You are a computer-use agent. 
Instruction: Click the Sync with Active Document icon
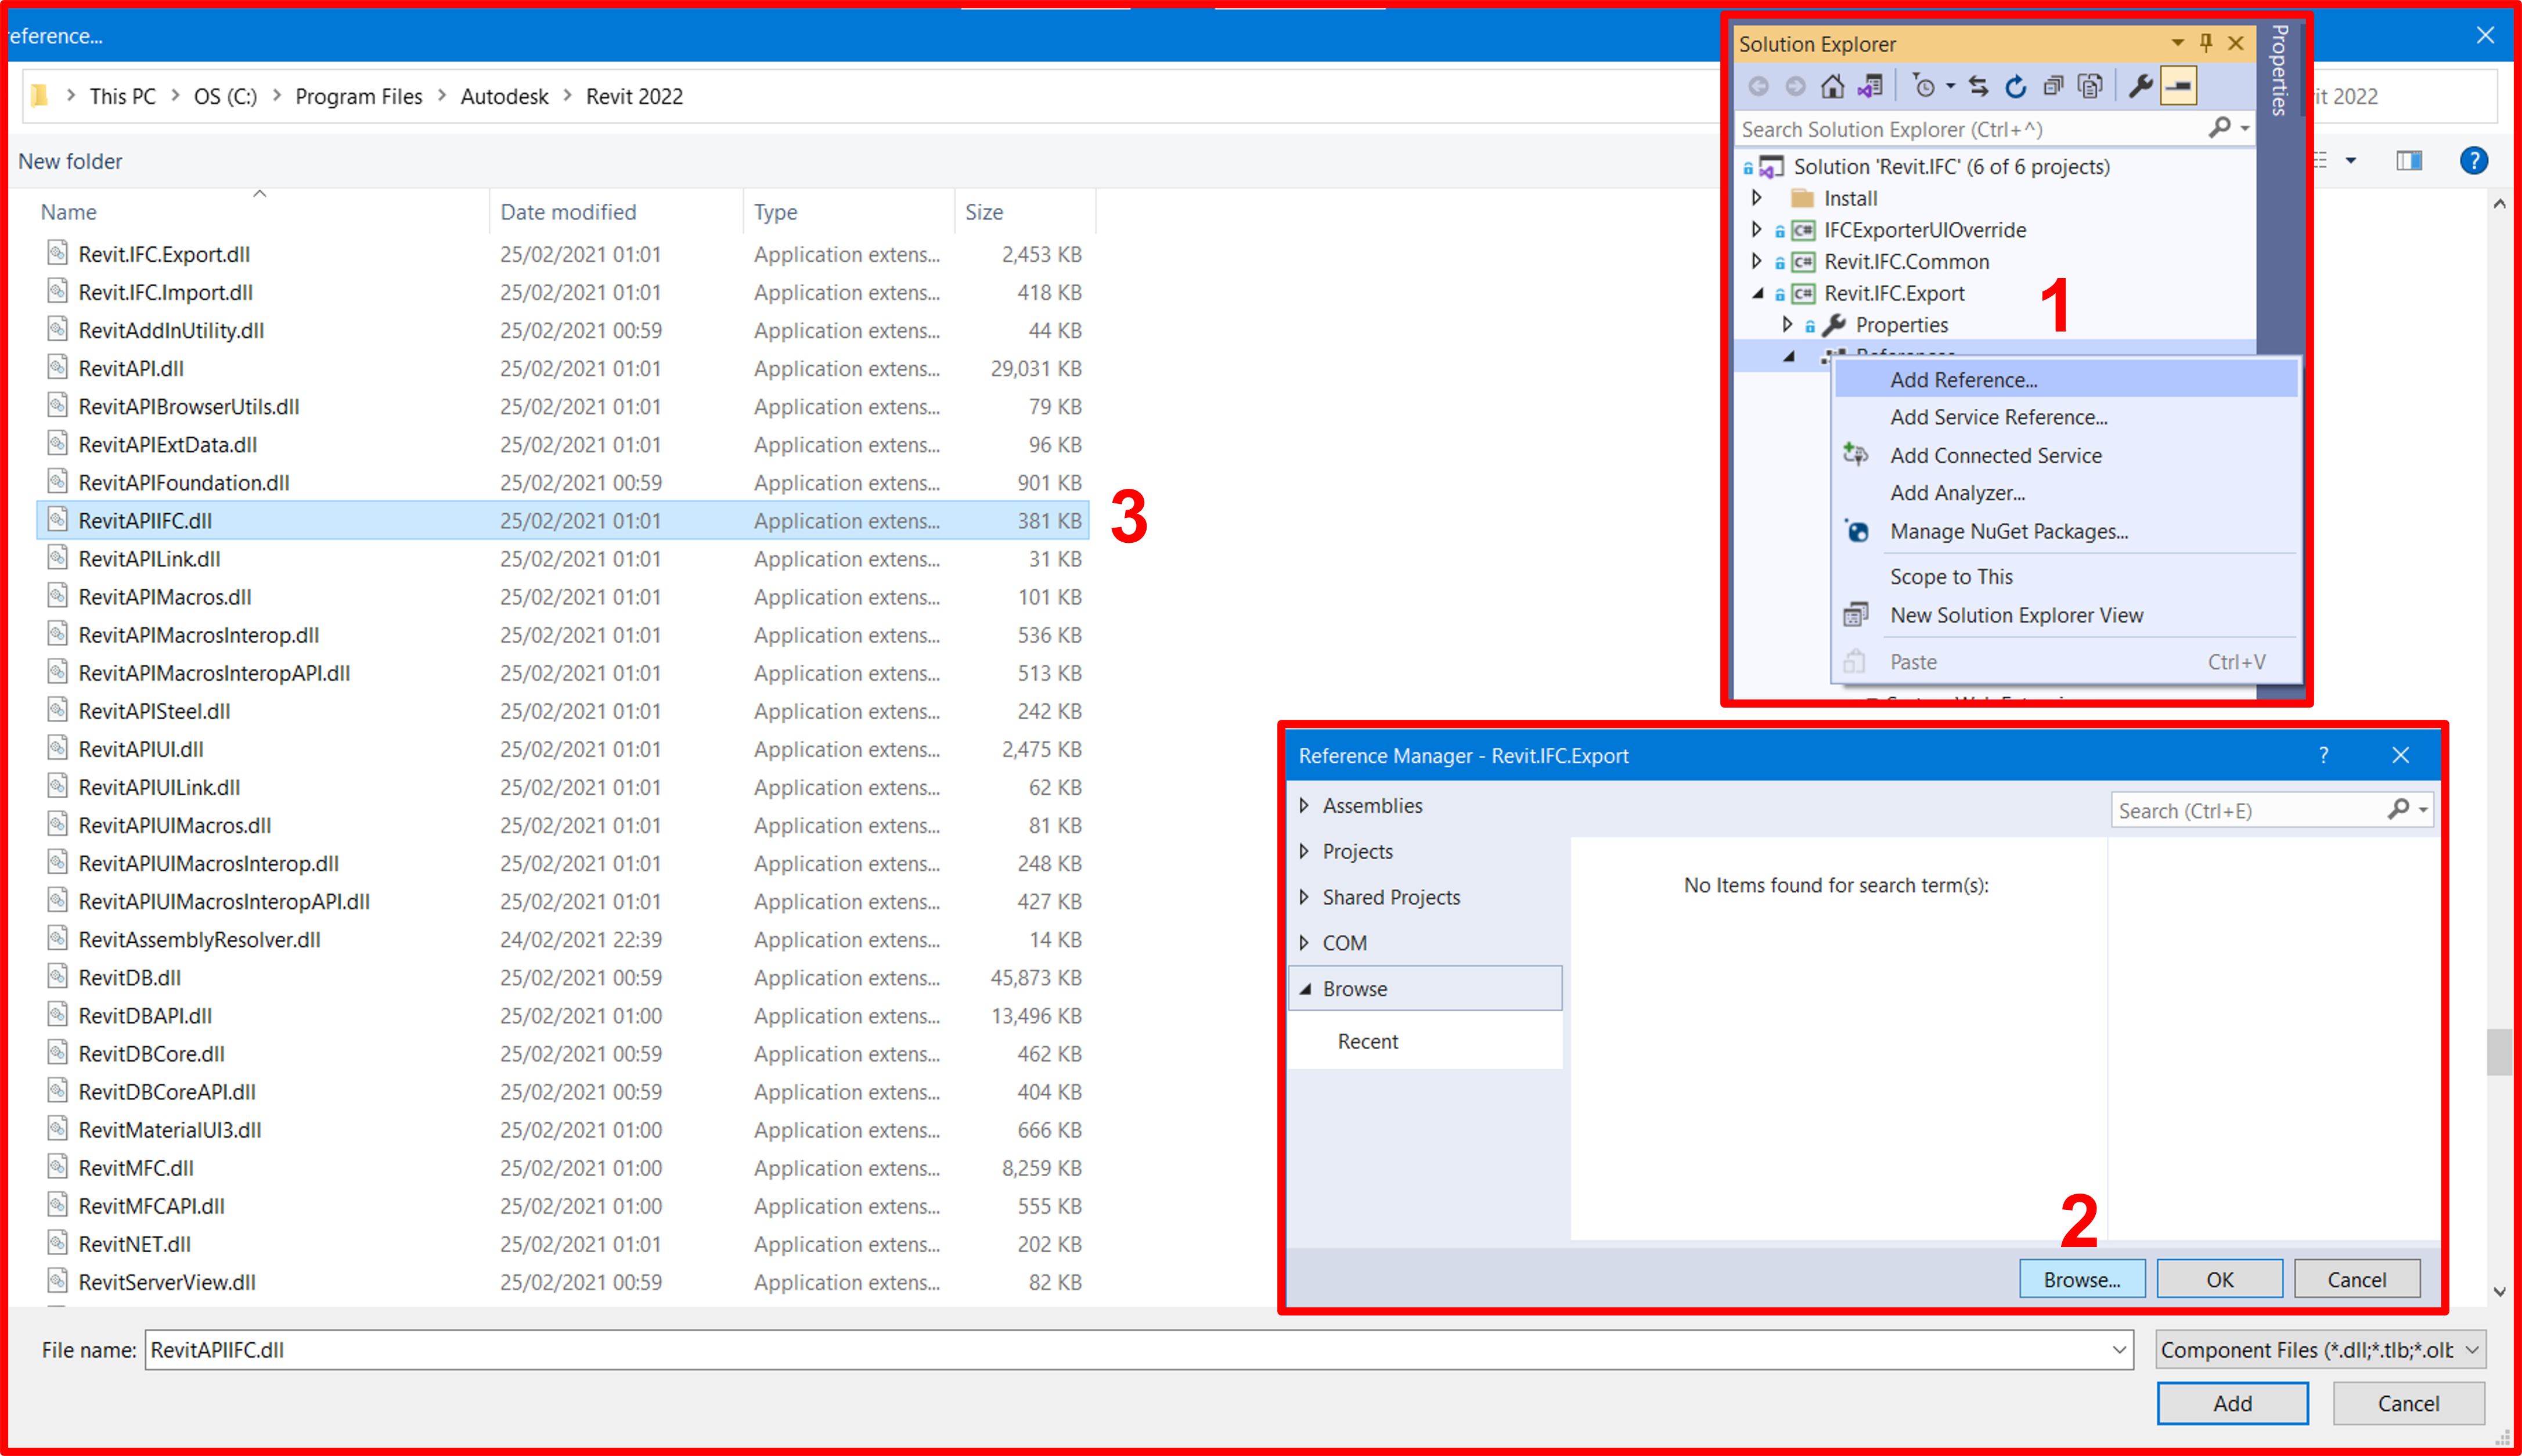(1978, 87)
